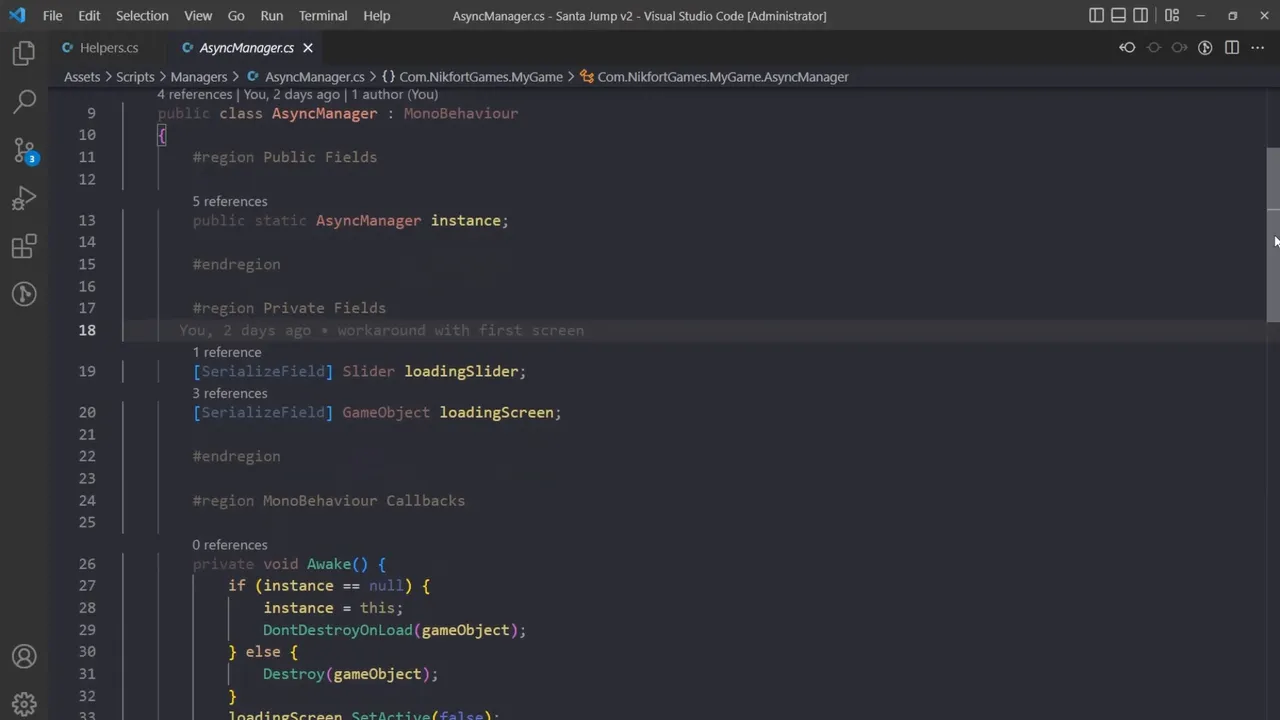
Task: Toggle file blame git icon
Action: pos(1205,48)
